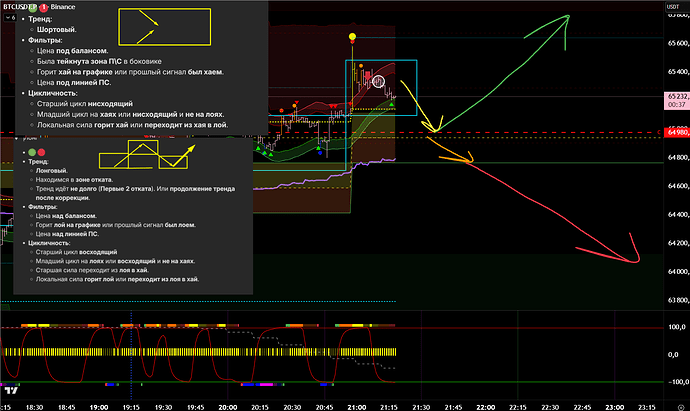Select the yellow circle signal marker above candles

pyautogui.click(x=353, y=37)
